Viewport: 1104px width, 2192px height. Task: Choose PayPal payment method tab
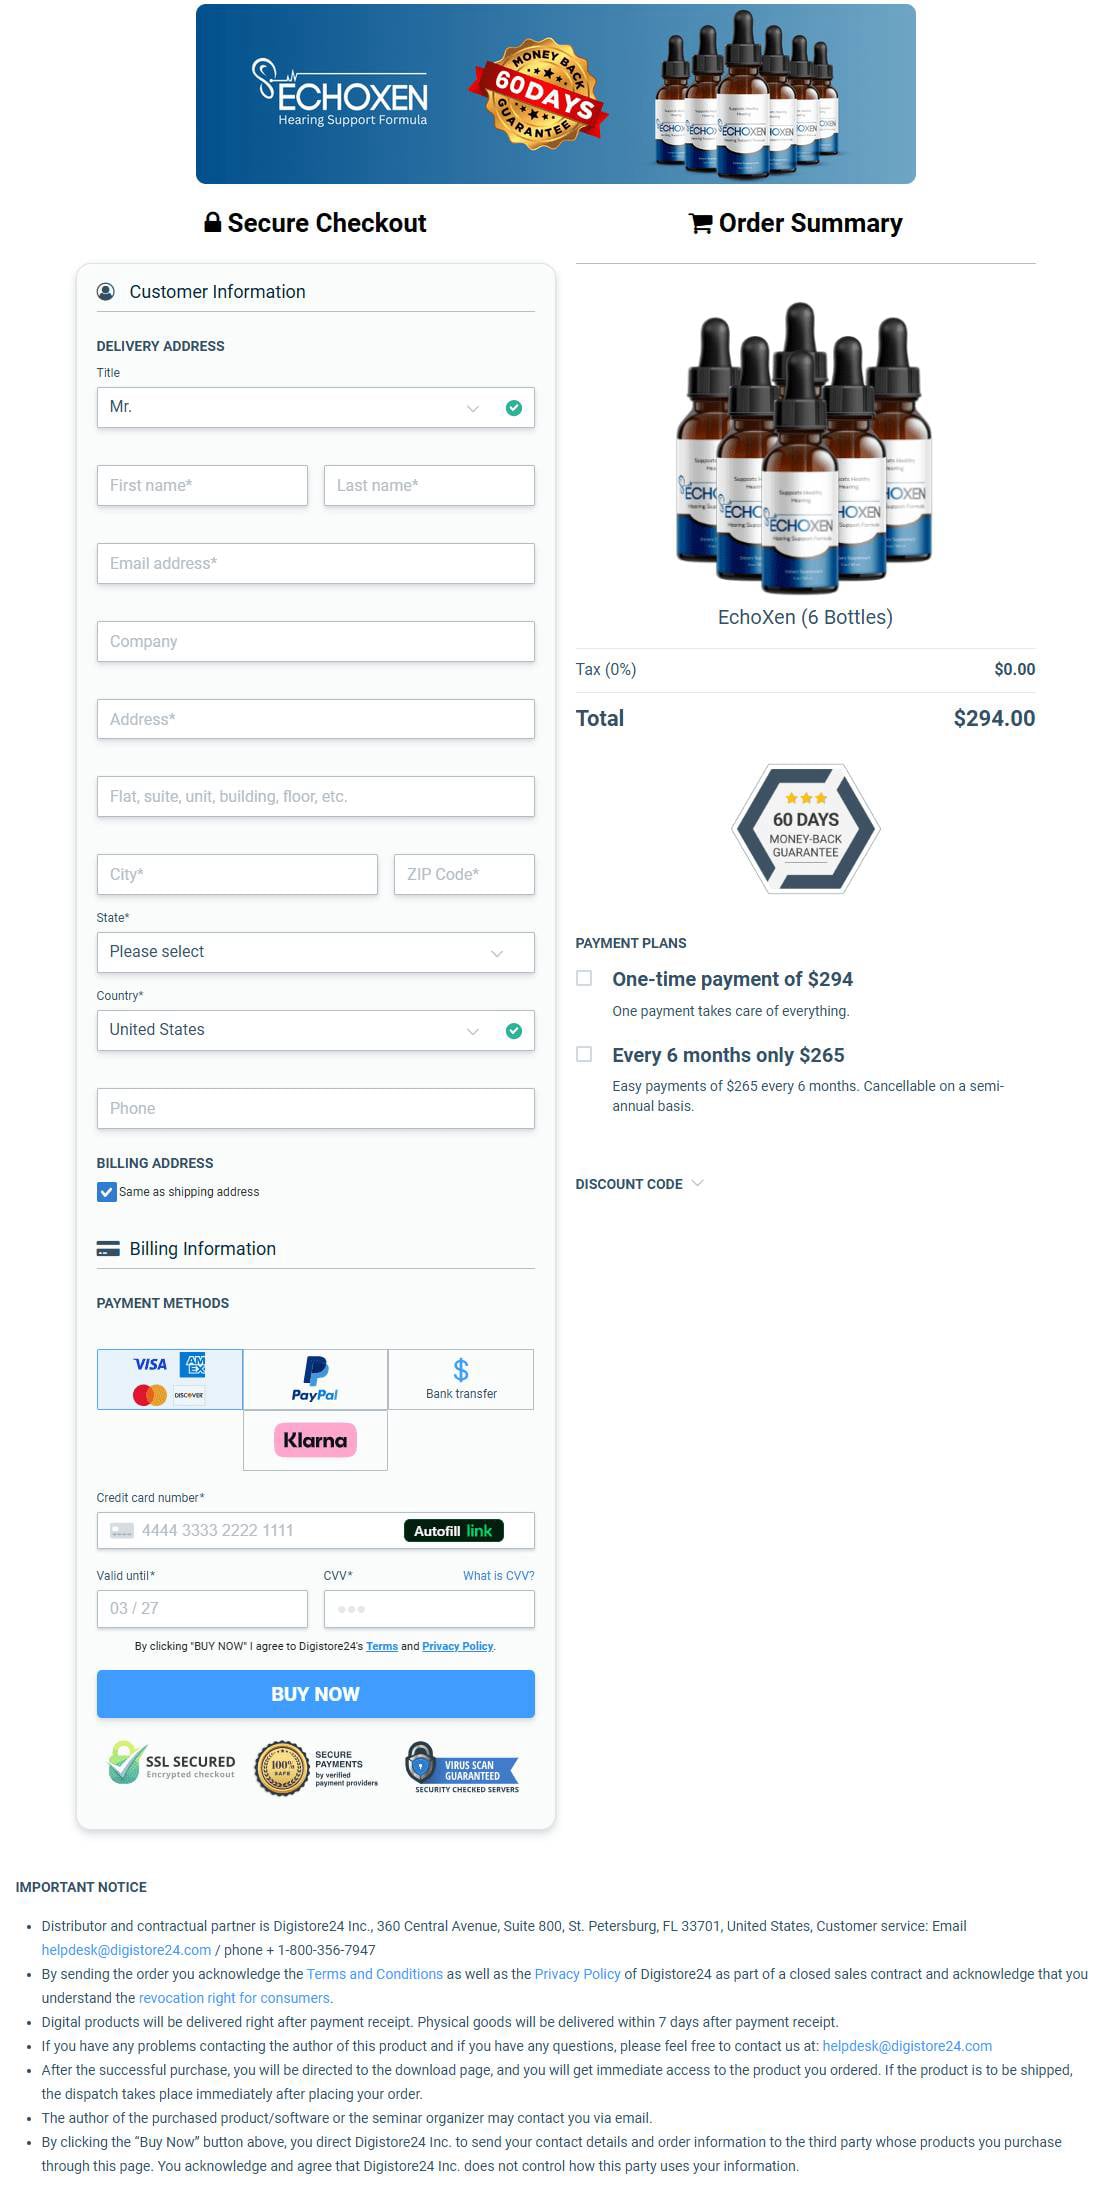click(x=315, y=1380)
